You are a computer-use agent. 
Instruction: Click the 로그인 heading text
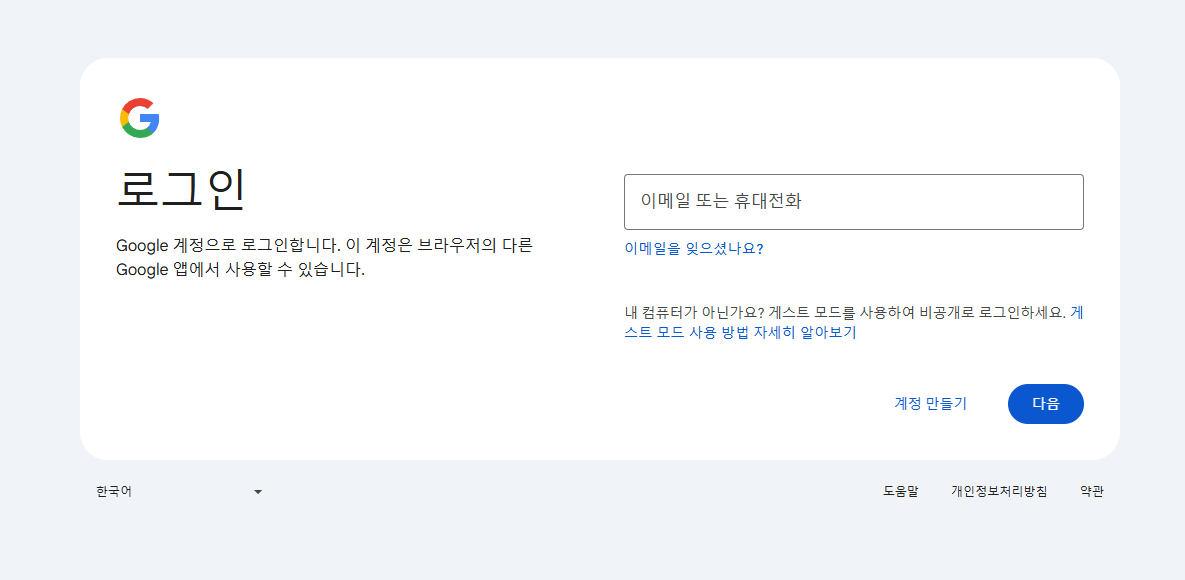click(181, 189)
